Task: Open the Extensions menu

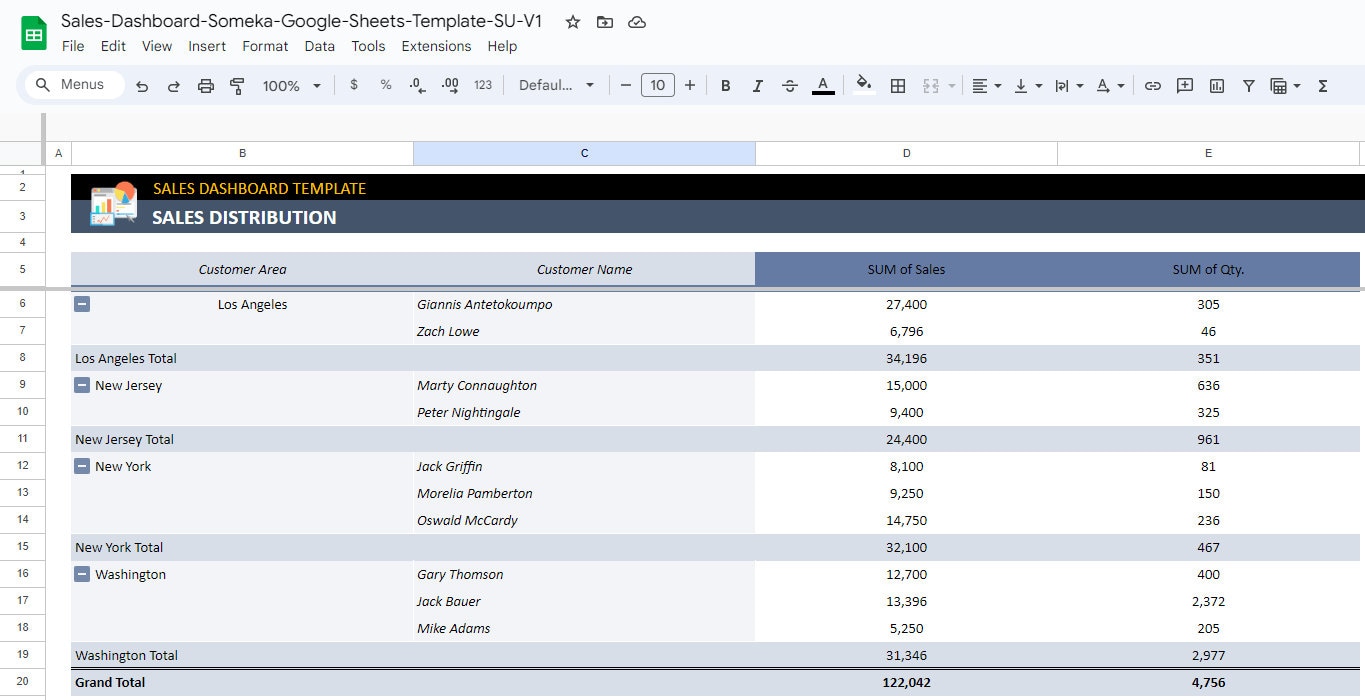Action: click(436, 46)
